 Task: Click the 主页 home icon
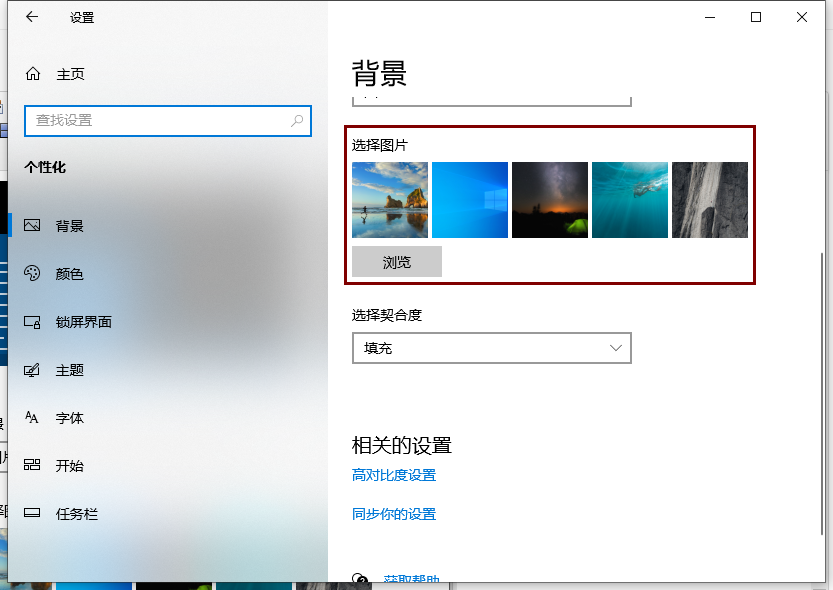[31, 72]
